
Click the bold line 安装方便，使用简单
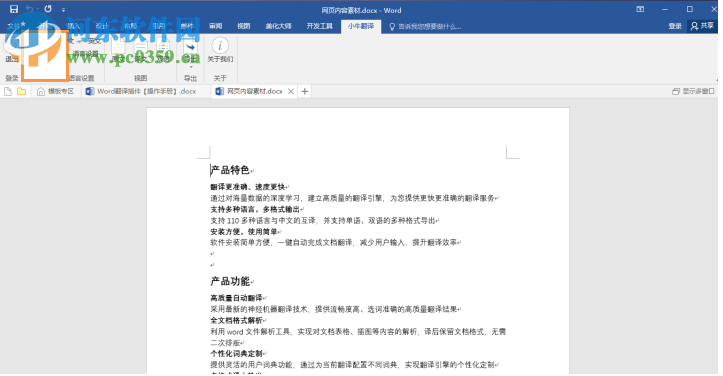click(244, 232)
